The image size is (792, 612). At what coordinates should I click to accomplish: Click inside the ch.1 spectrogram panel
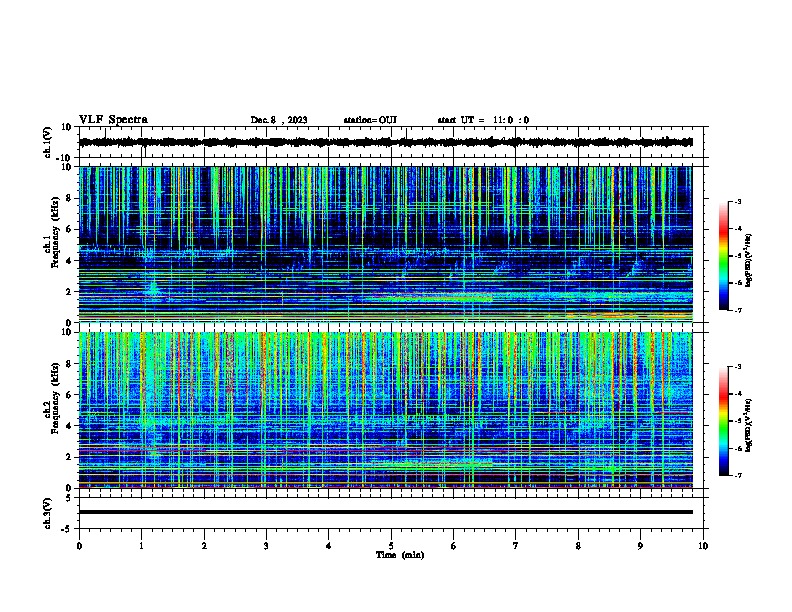(x=385, y=244)
